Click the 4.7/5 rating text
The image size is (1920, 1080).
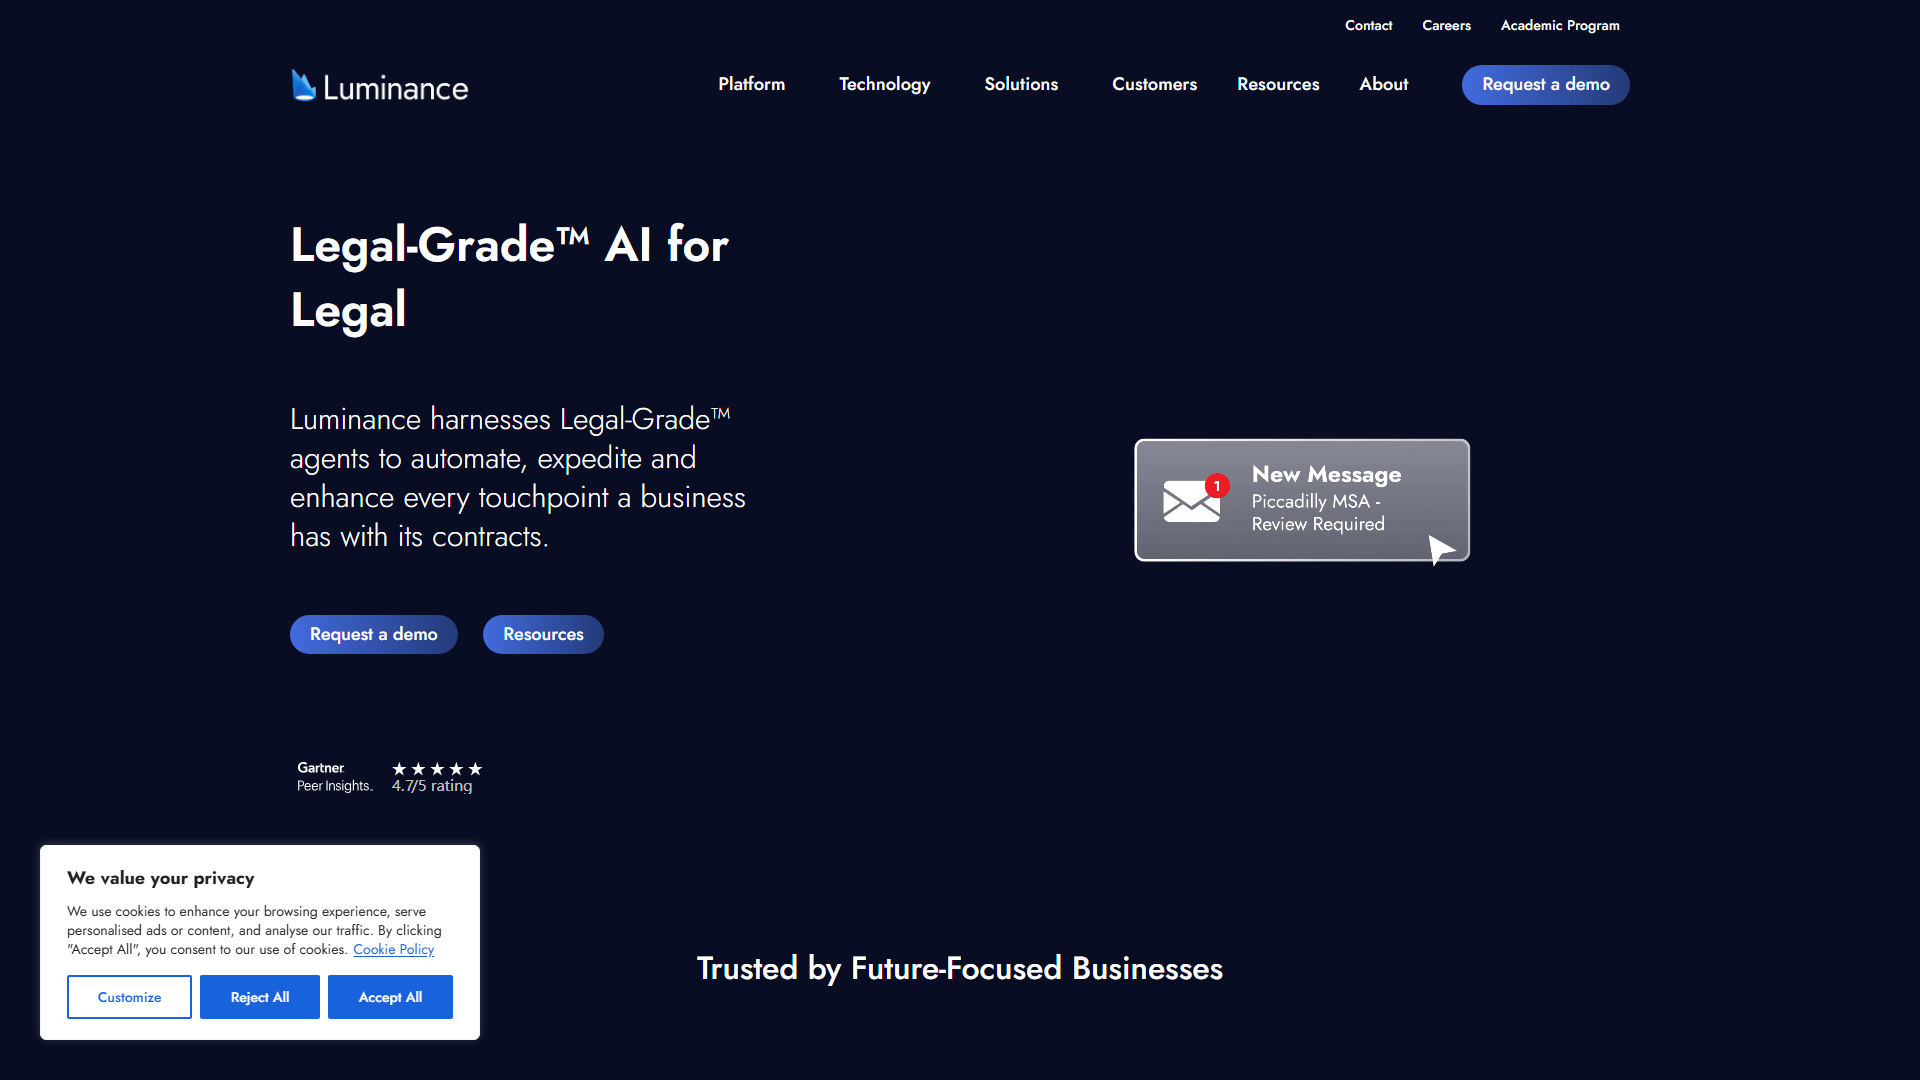[432, 786]
